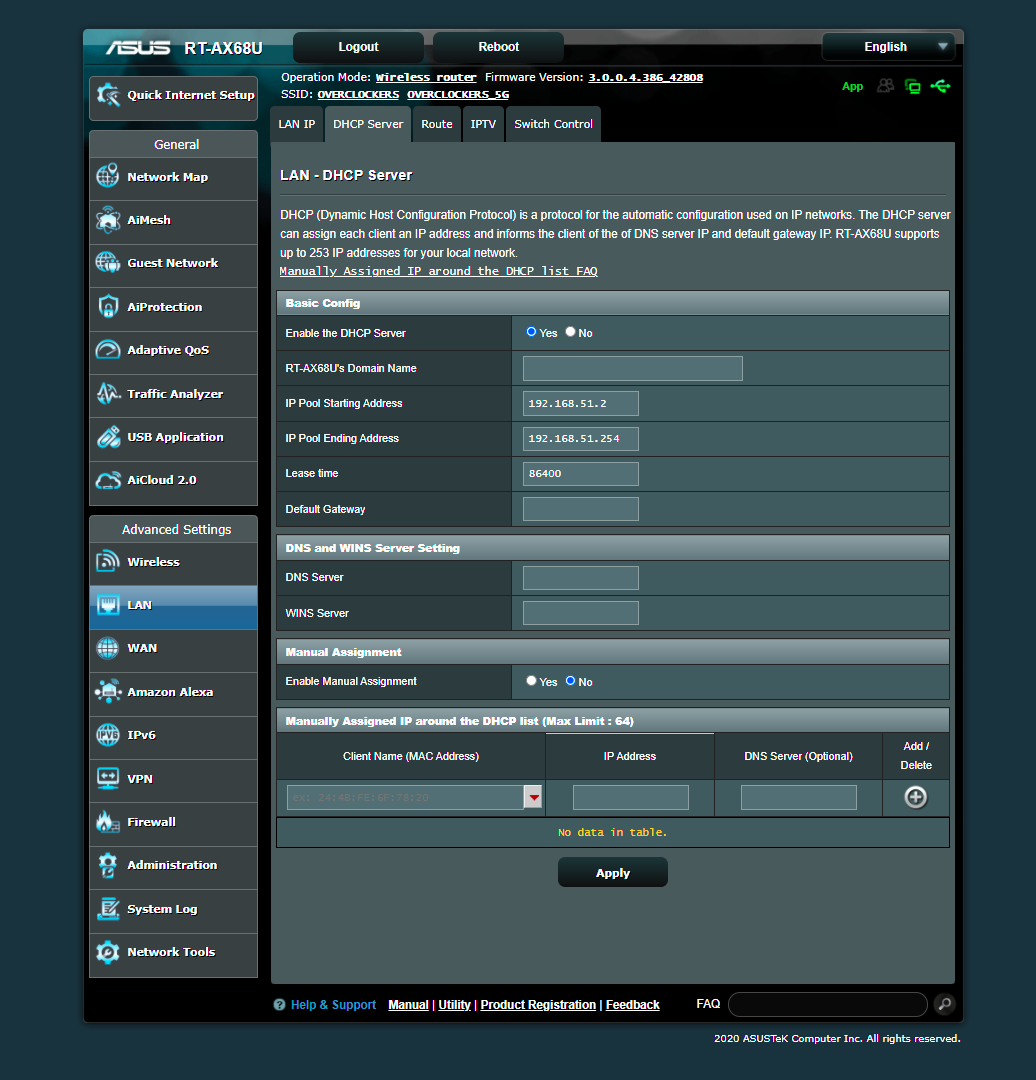Select Yes for Enable the DHCP Server
Screen dimensions: 1036x1080
tap(531, 332)
